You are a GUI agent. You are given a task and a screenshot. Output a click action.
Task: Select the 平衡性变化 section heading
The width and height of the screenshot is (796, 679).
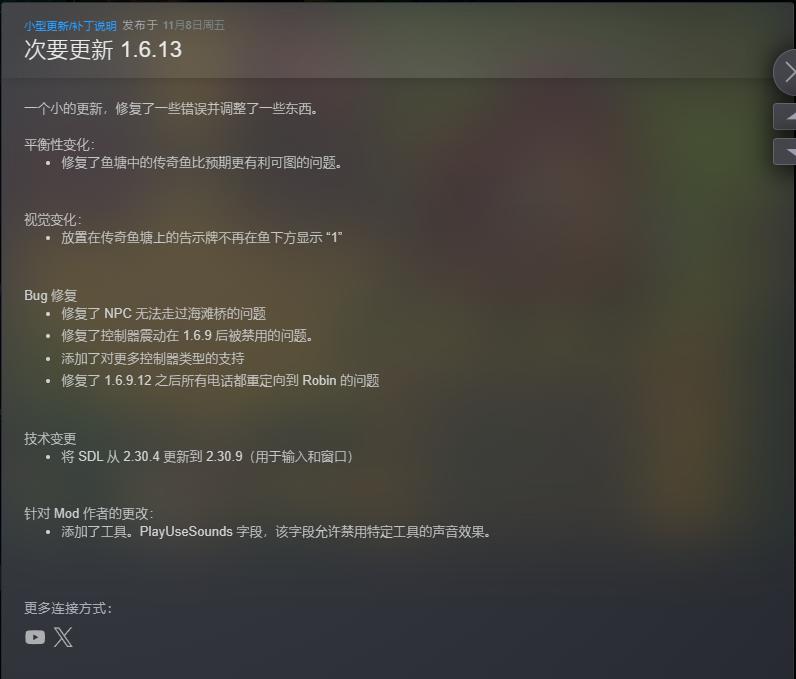point(59,145)
